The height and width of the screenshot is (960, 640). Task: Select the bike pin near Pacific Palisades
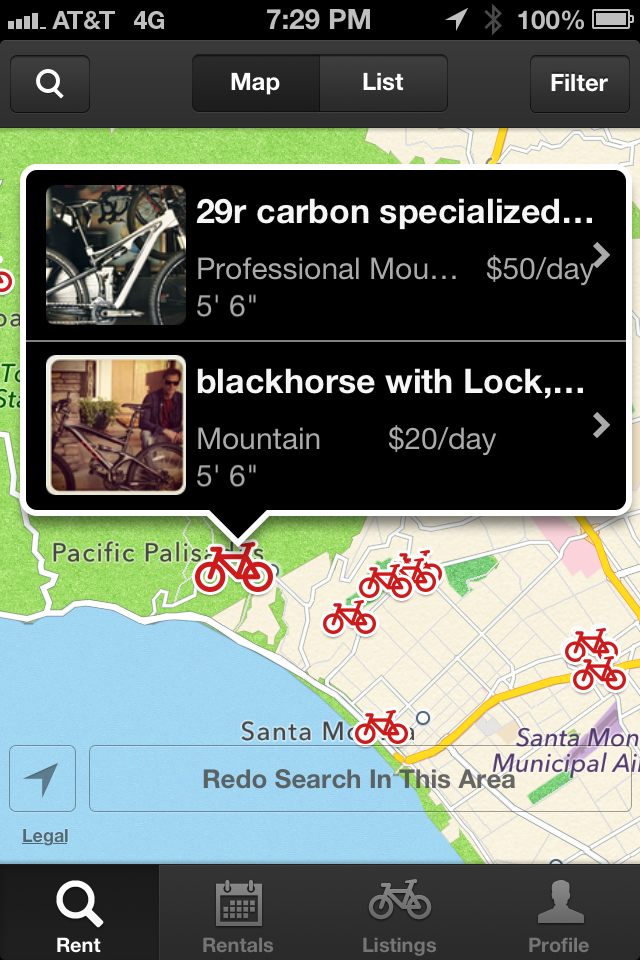tap(234, 572)
